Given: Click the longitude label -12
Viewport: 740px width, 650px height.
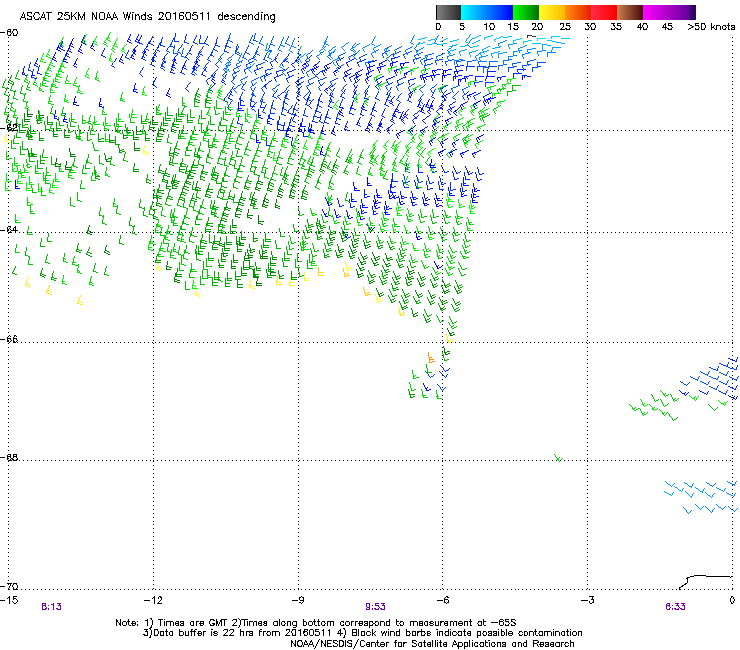Looking at the screenshot, I should (153, 600).
